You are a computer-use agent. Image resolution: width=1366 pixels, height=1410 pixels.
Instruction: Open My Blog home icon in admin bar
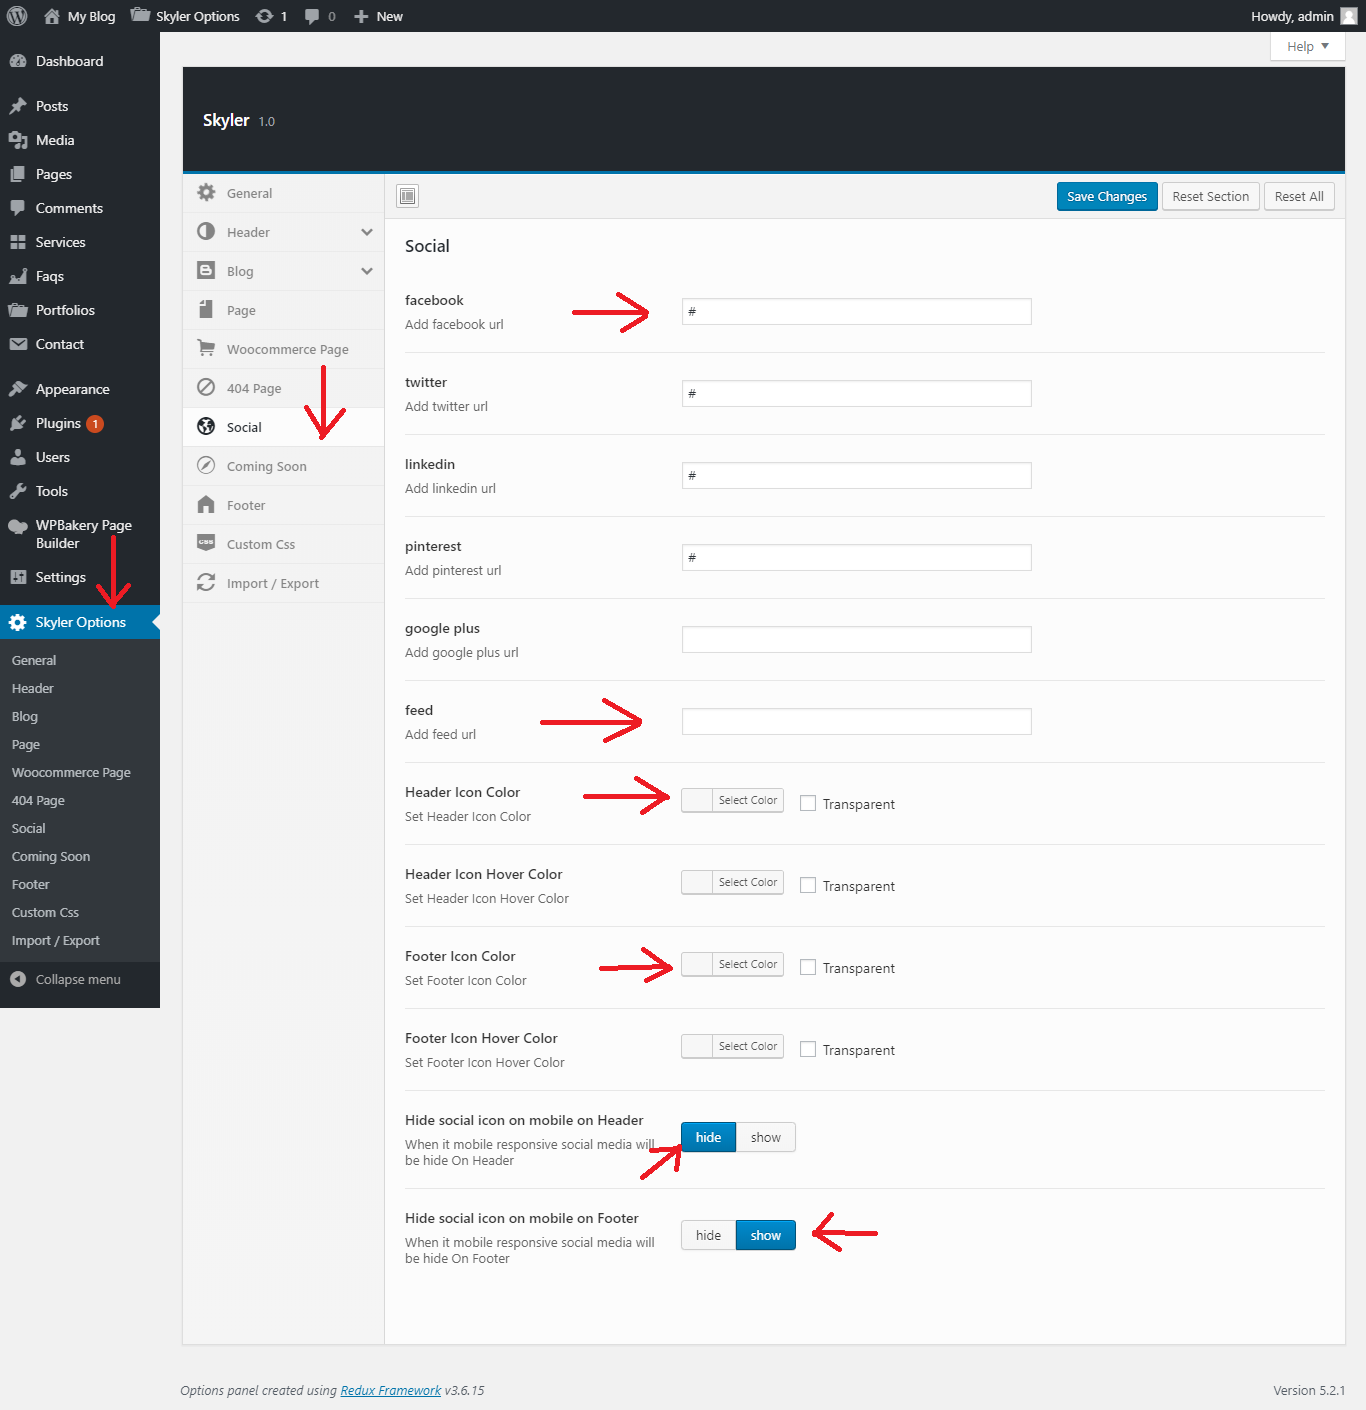(52, 16)
